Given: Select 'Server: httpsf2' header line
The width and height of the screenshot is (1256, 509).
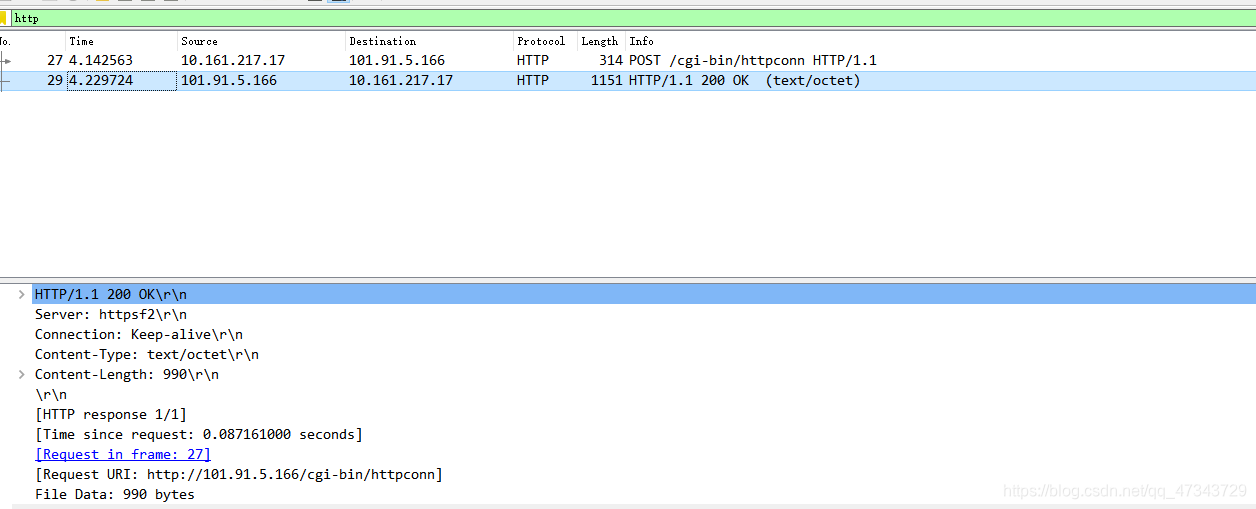Looking at the screenshot, I should tap(110, 314).
